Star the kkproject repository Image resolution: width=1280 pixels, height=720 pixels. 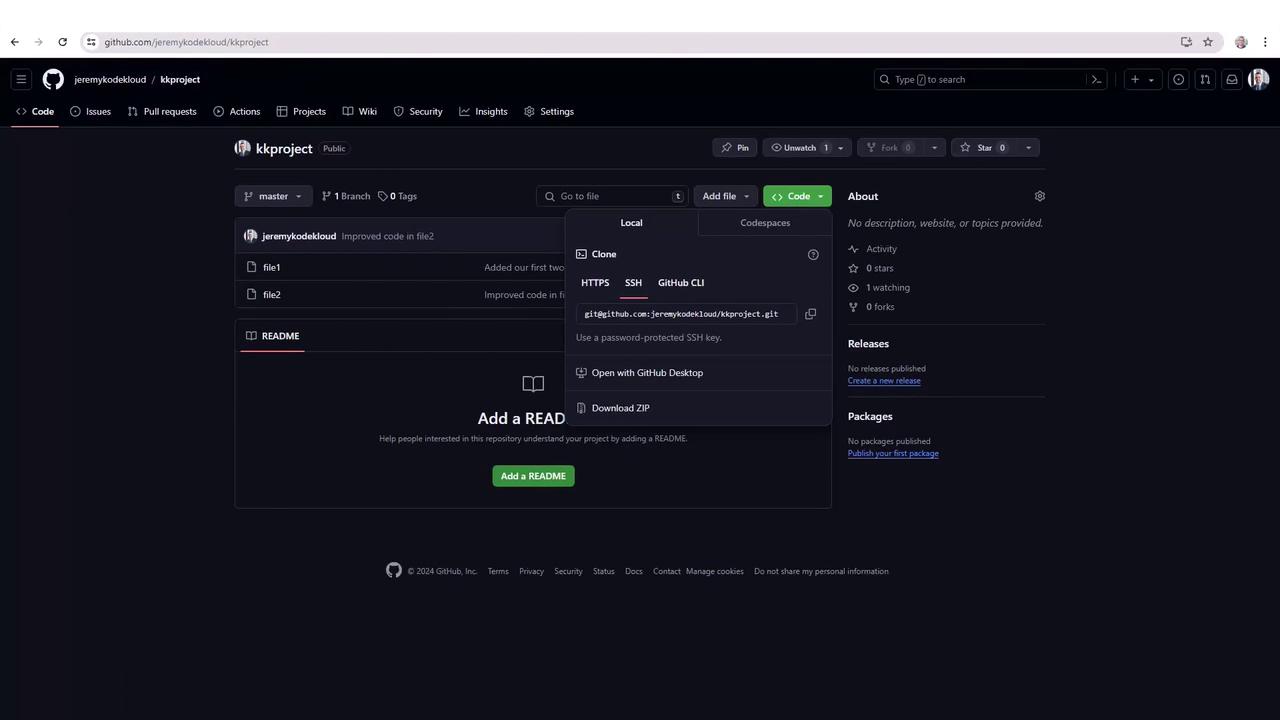tap(984, 148)
